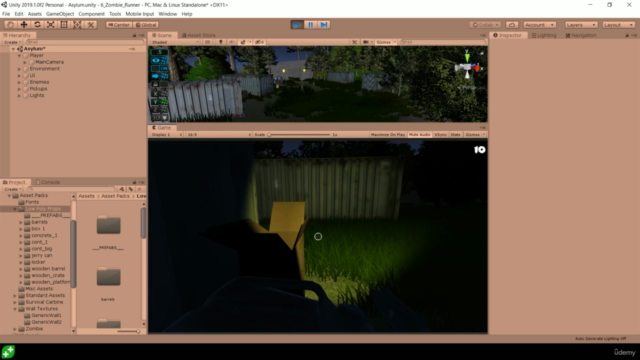Image resolution: width=640 pixels, height=360 pixels.
Task: Open the 16:9 aspect ratio dropdown
Action: click(x=218, y=135)
